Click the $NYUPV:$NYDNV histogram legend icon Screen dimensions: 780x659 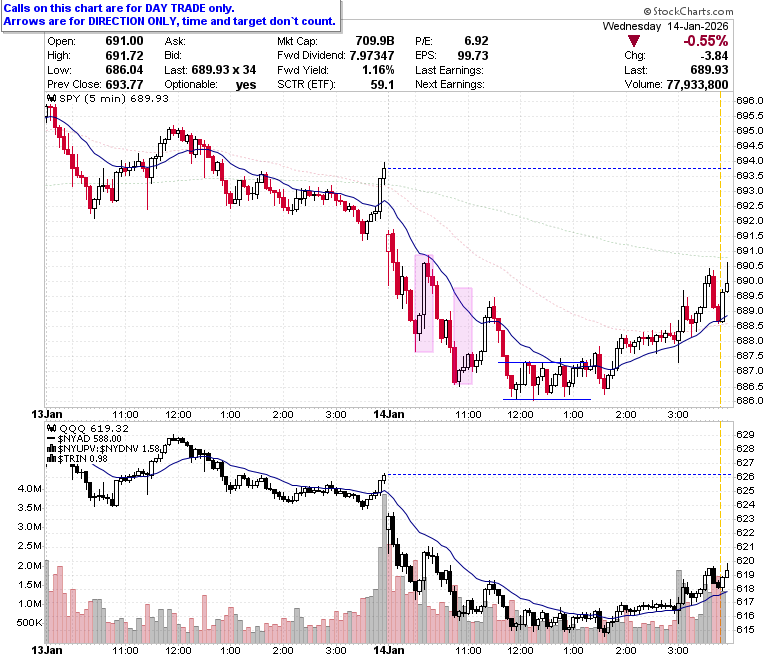pyautogui.click(x=51, y=449)
